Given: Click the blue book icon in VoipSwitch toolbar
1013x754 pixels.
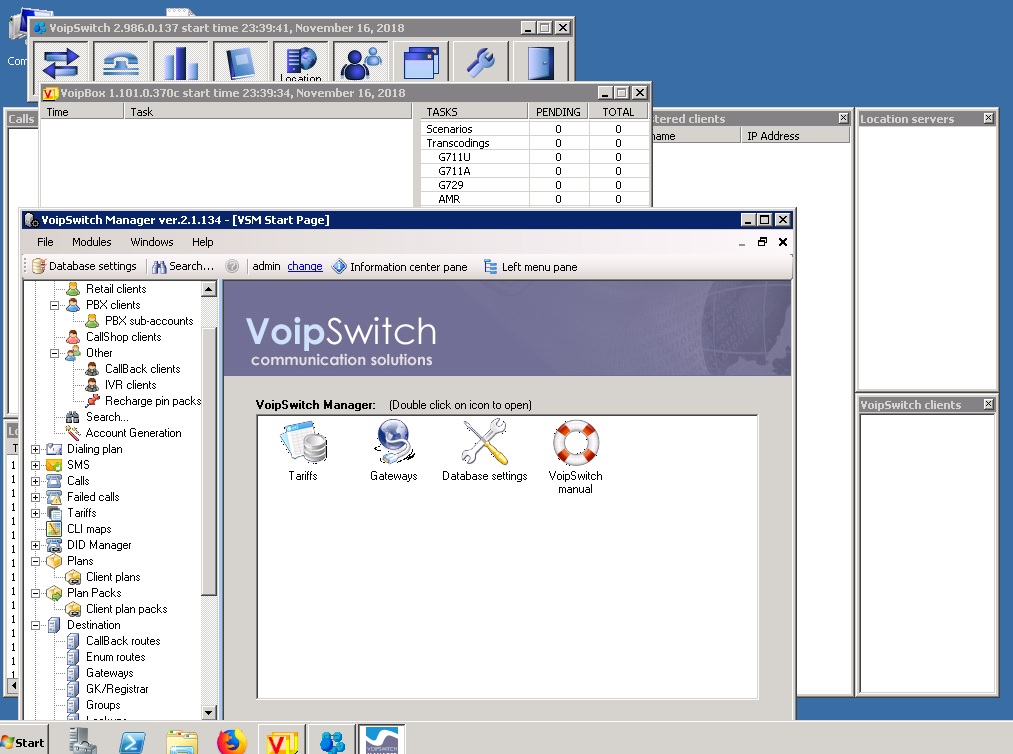Looking at the screenshot, I should tap(241, 62).
